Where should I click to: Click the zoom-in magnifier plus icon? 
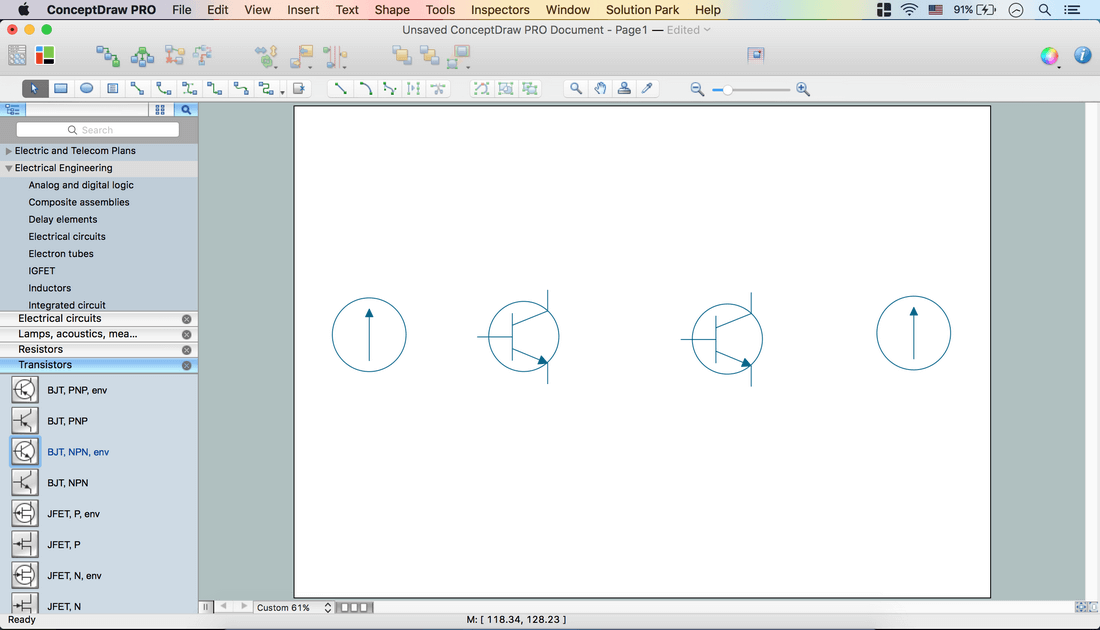[803, 89]
